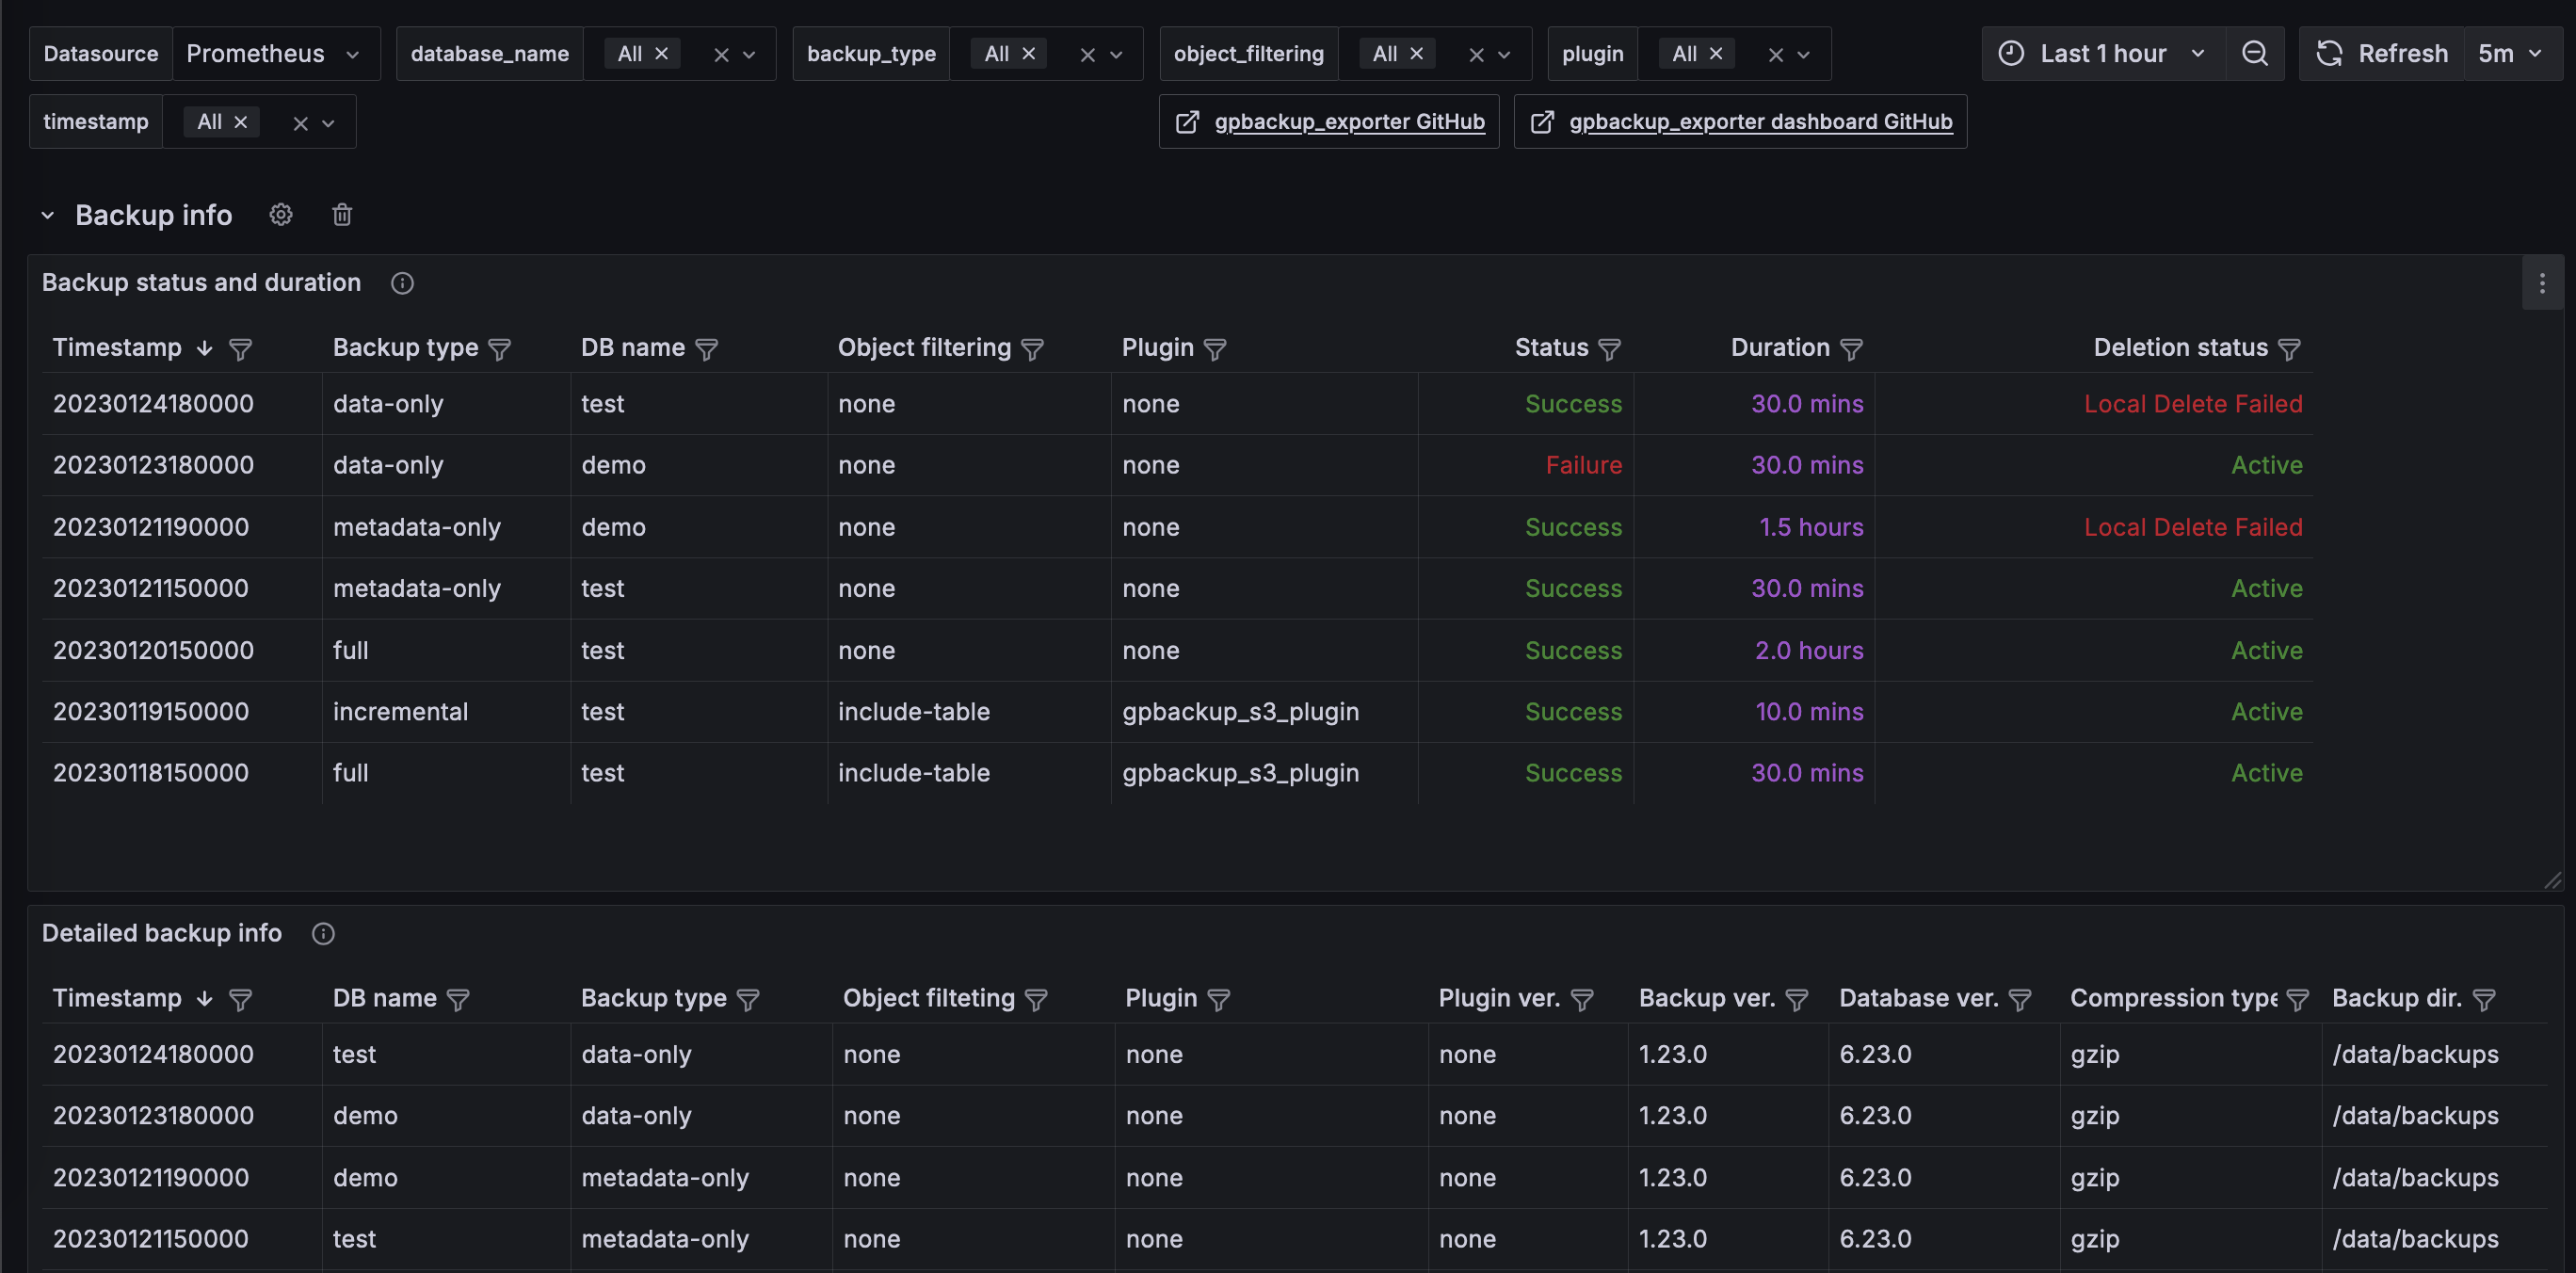The width and height of the screenshot is (2576, 1273).
Task: Collapse the Backup info row
Action: 48,215
